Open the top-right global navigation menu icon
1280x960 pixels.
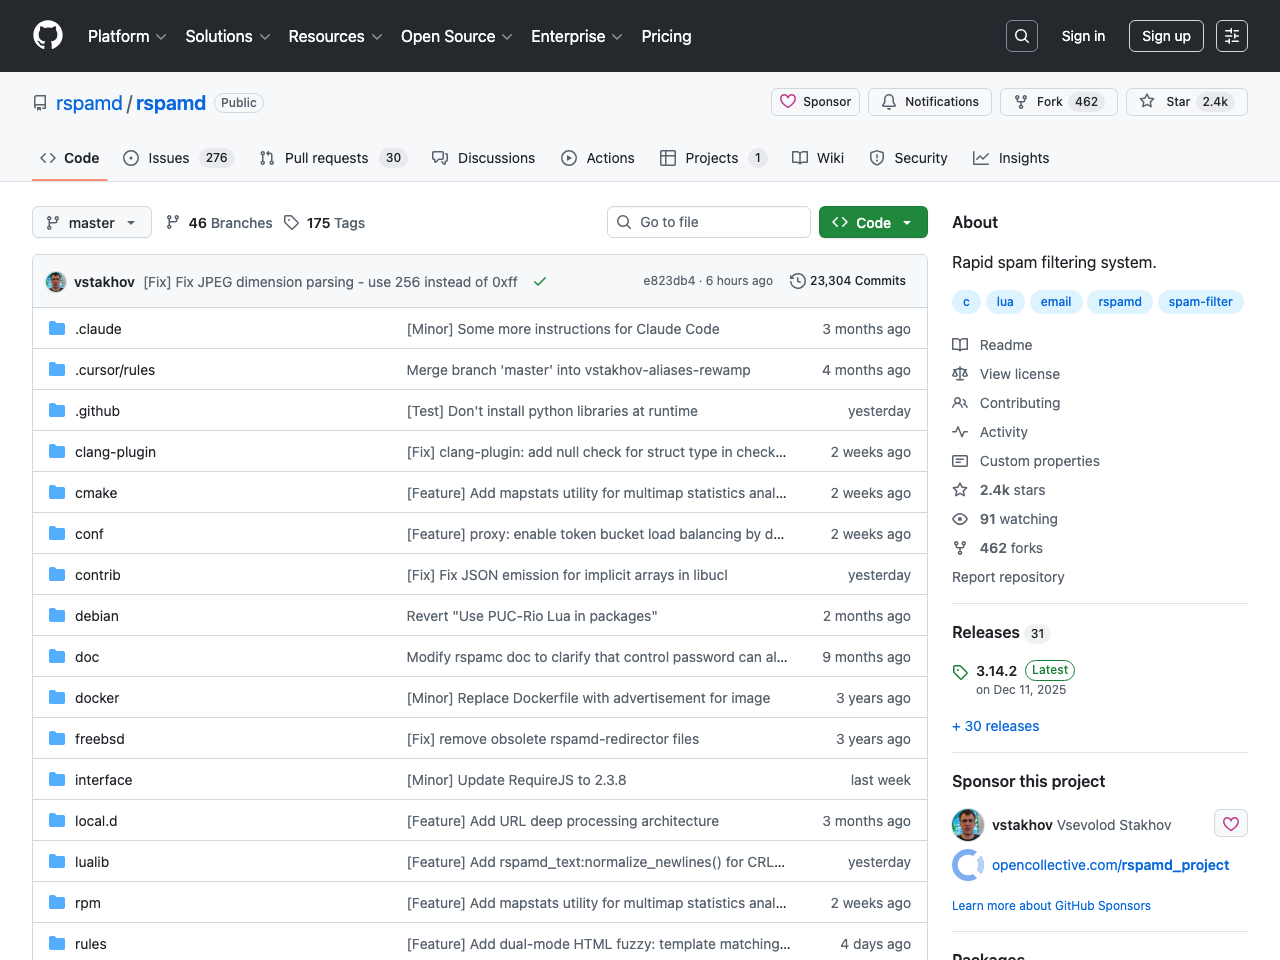(x=1231, y=36)
